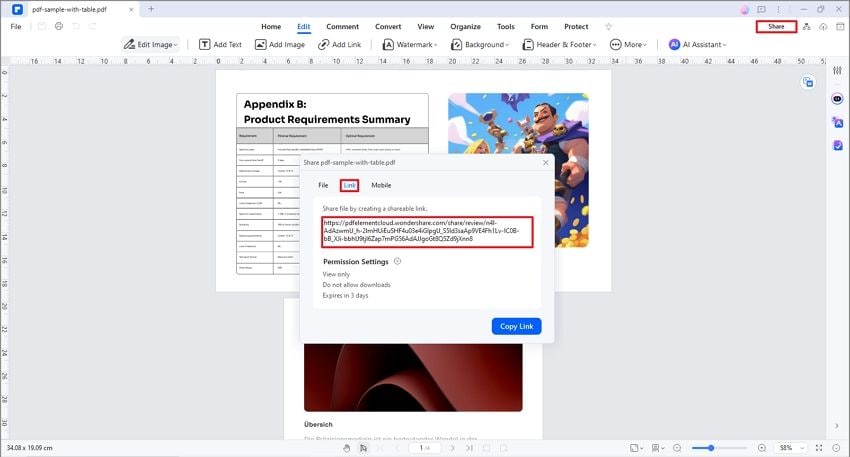The height and width of the screenshot is (457, 850).
Task: Click the Redo arrow icon
Action: click(x=93, y=26)
